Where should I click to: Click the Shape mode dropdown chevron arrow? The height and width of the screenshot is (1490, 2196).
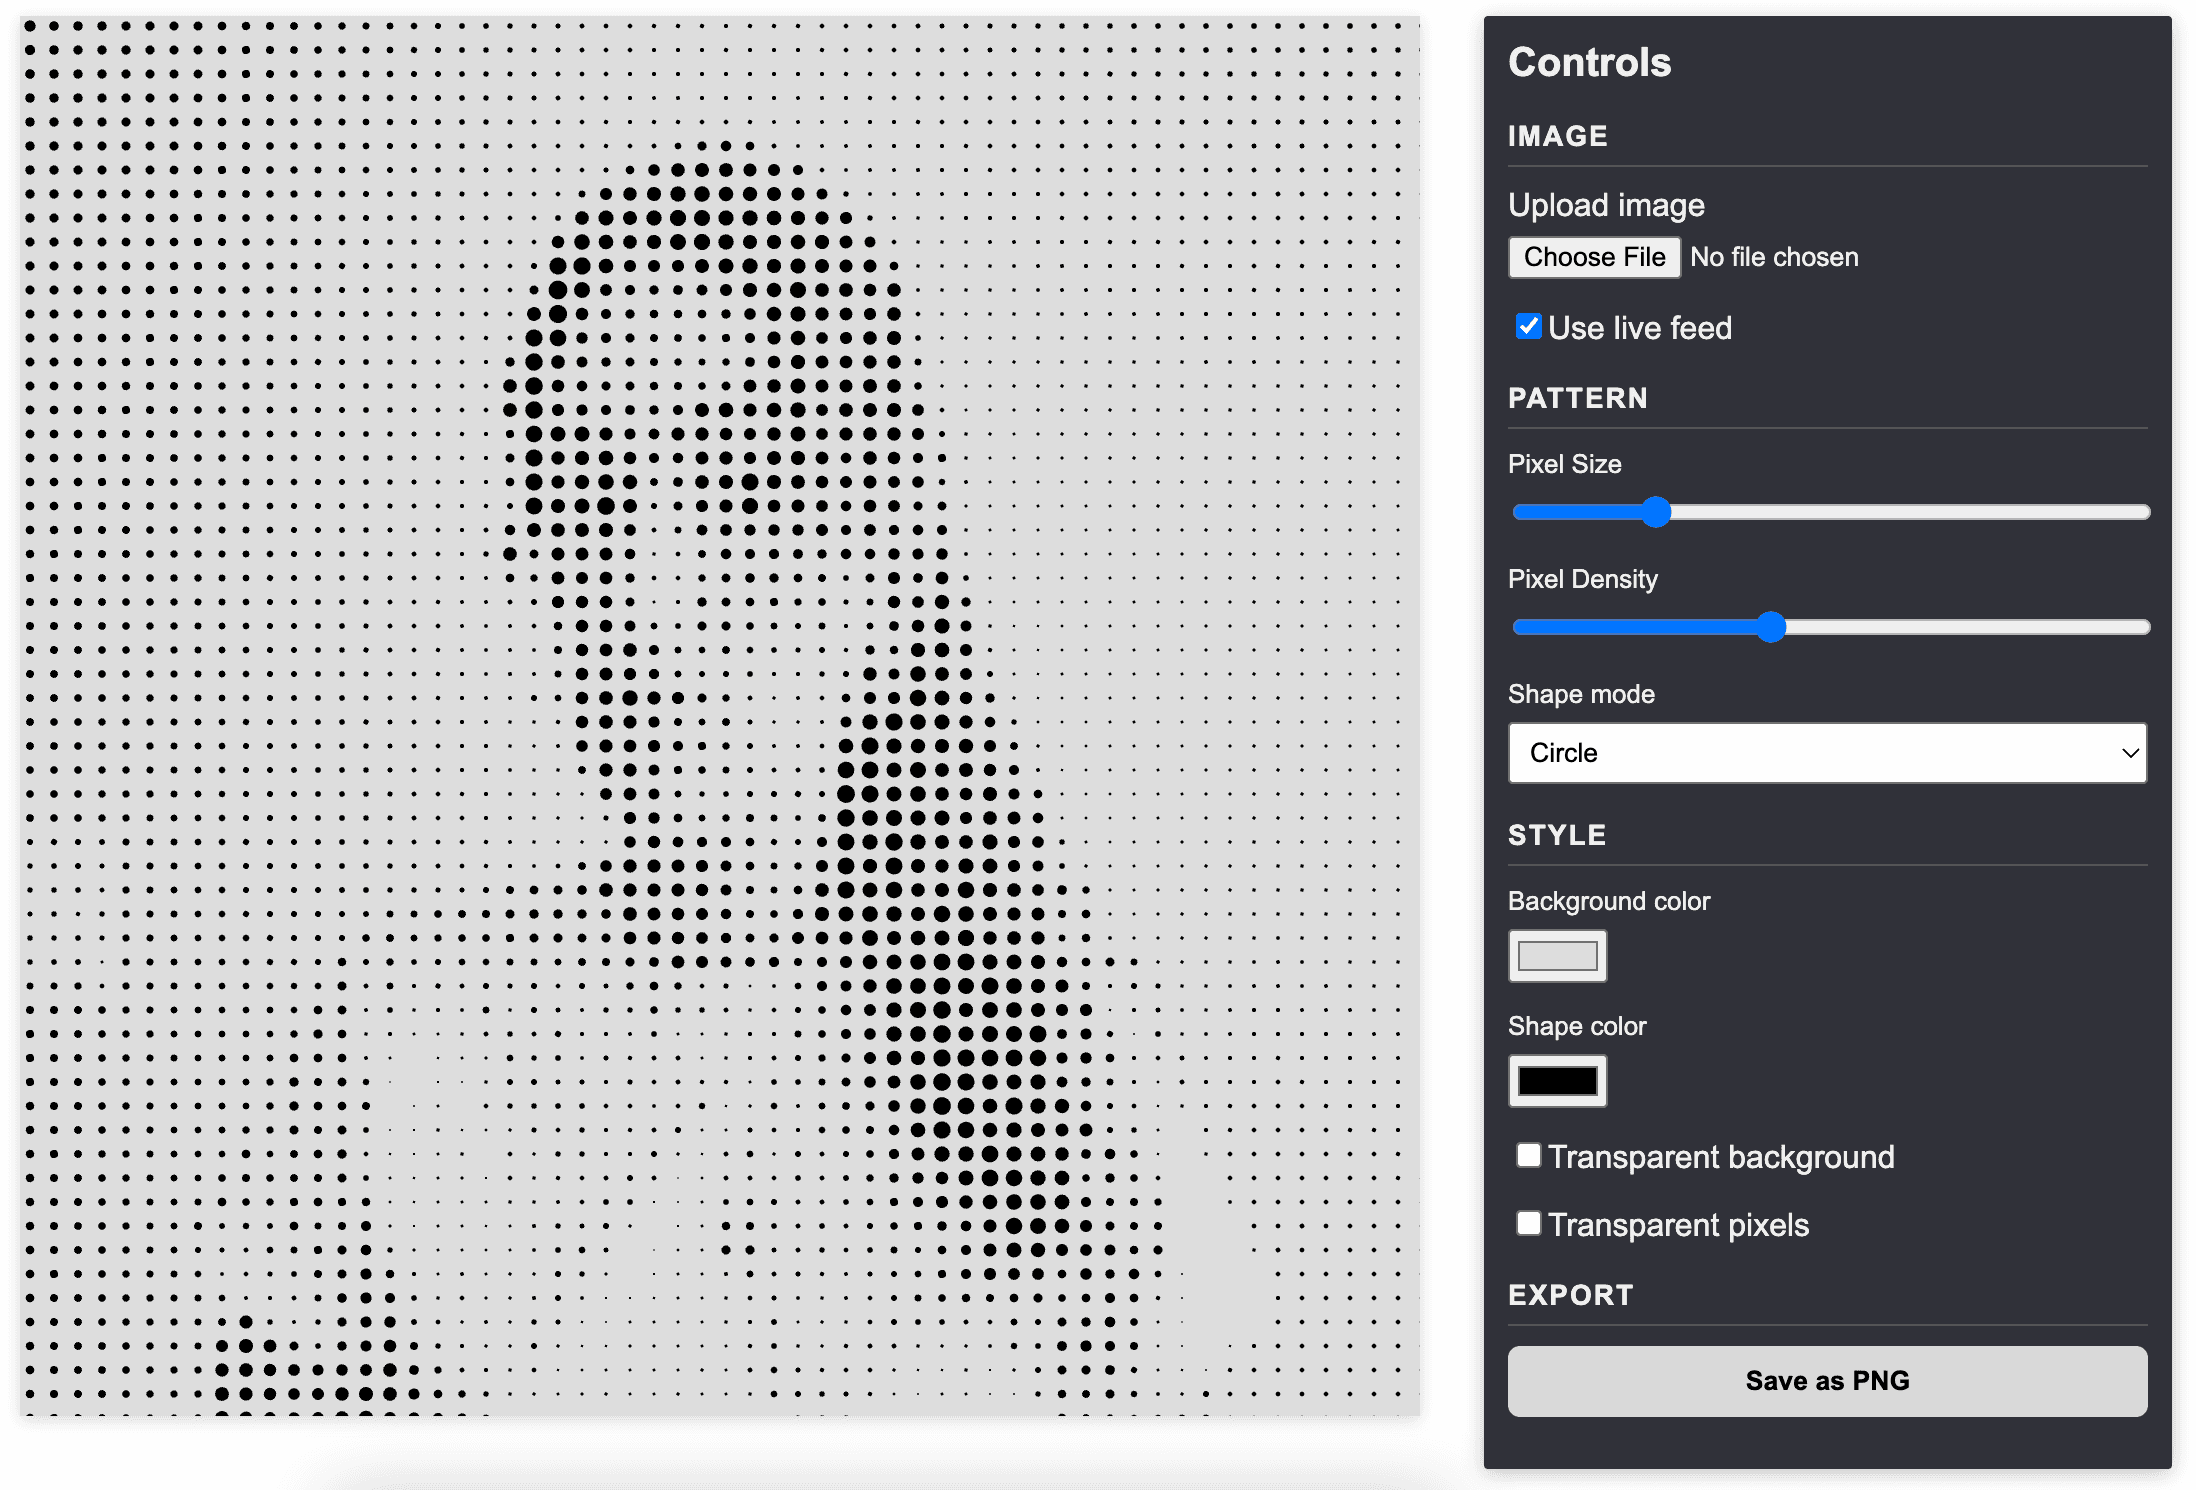[2130, 753]
